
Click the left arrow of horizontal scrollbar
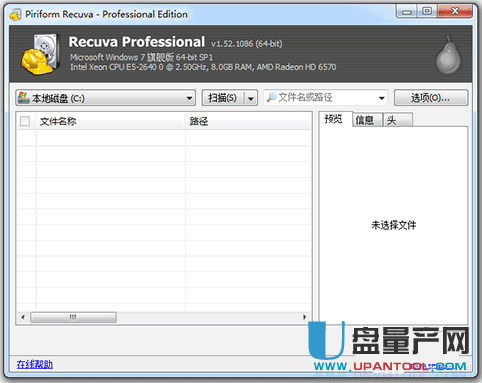[23, 317]
